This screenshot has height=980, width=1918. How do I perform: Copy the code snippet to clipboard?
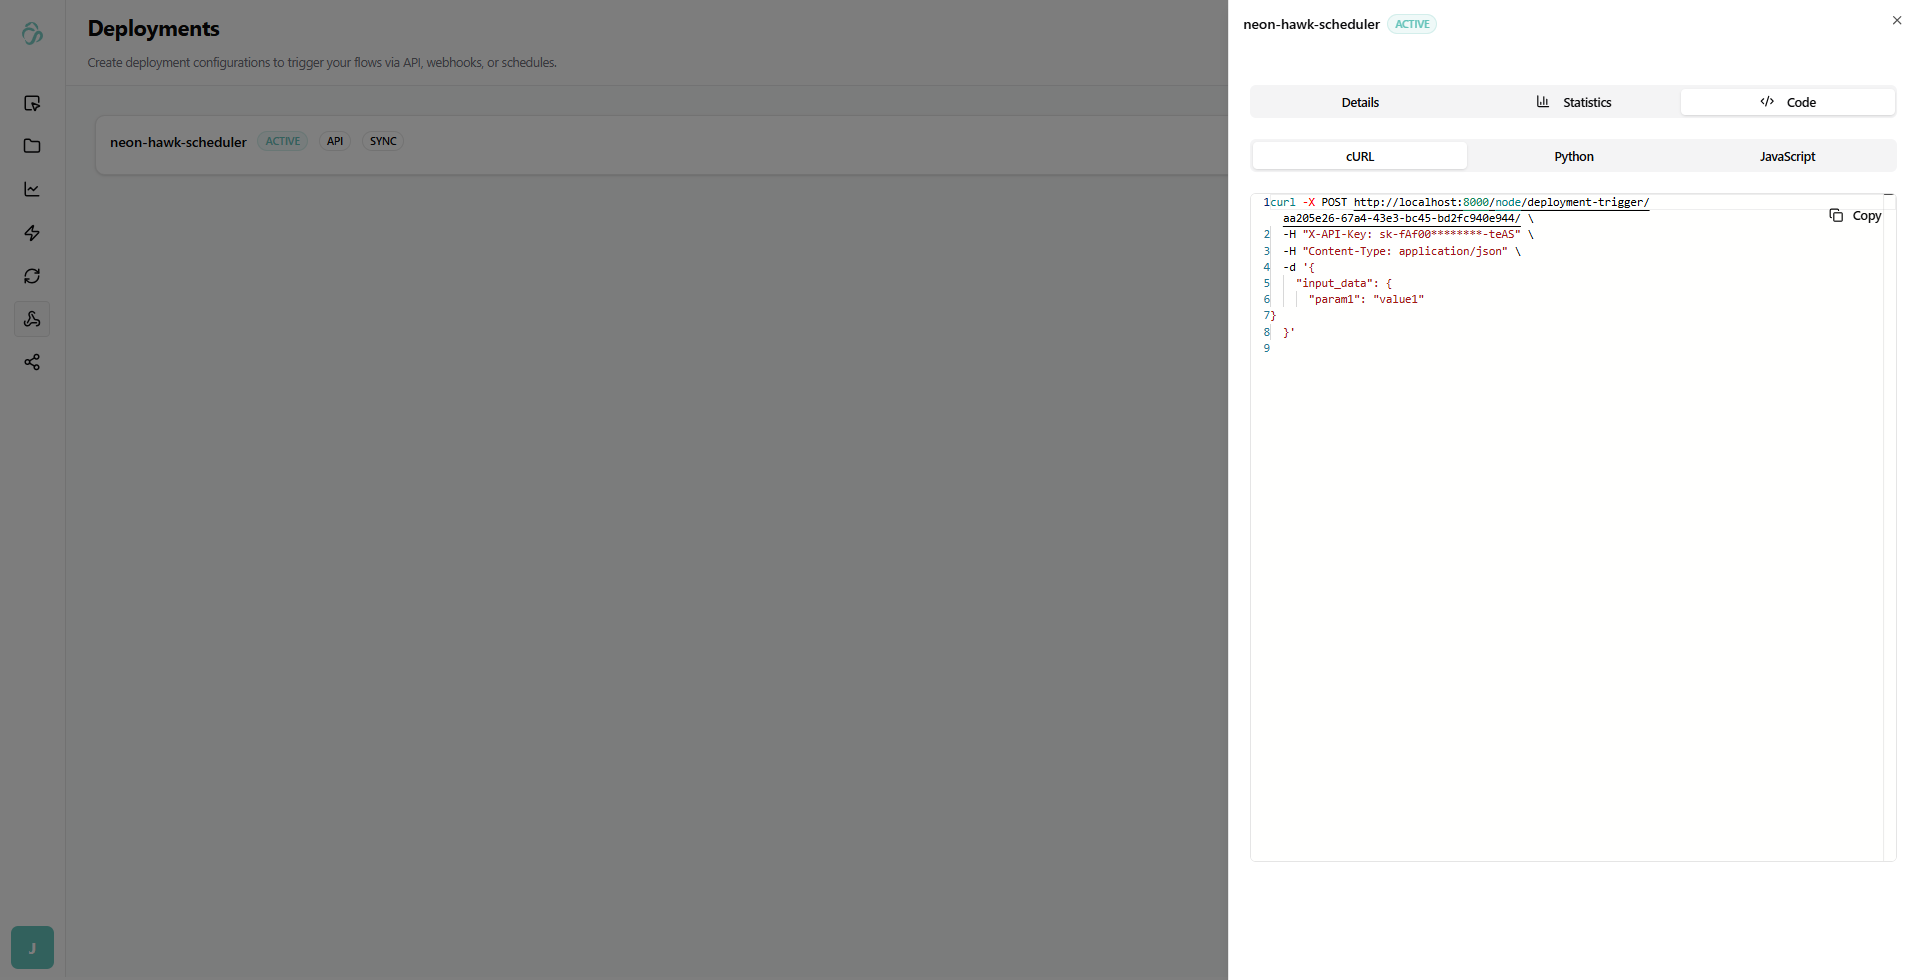[x=1855, y=216]
